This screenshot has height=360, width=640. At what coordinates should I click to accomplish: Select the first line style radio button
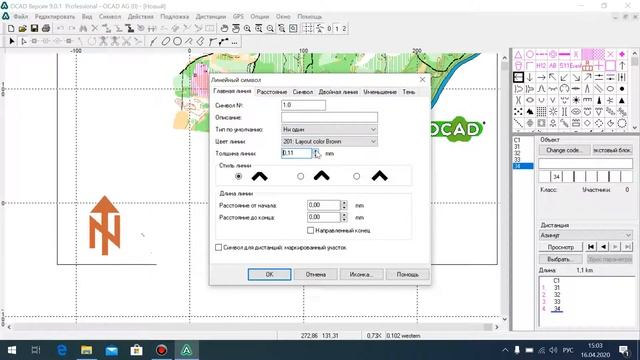pos(238,176)
